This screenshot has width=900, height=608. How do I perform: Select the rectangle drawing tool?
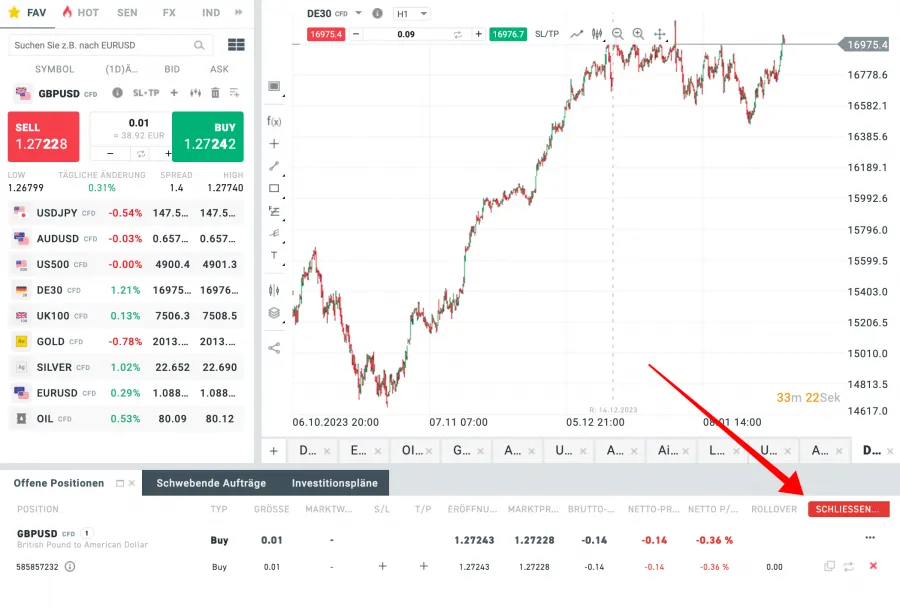click(274, 188)
